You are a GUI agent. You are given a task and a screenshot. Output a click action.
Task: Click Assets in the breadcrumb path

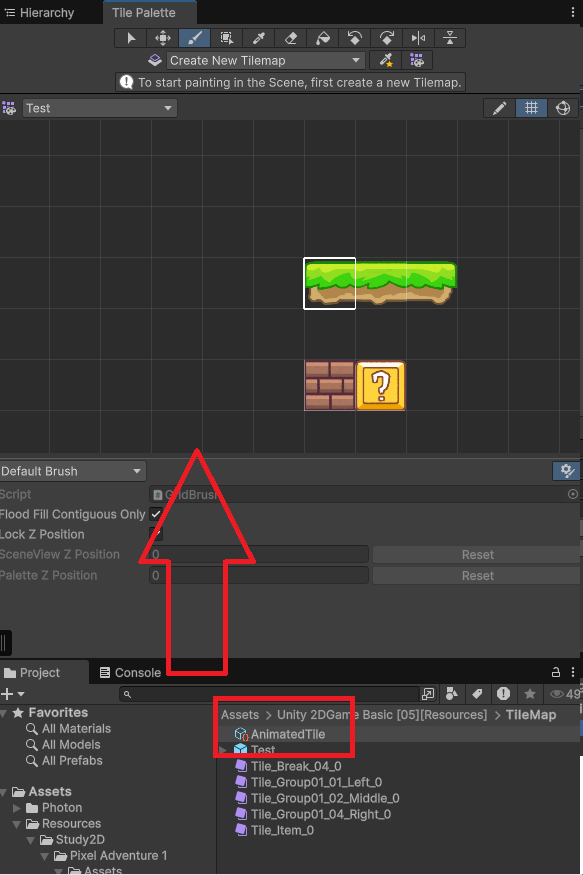[x=240, y=715]
